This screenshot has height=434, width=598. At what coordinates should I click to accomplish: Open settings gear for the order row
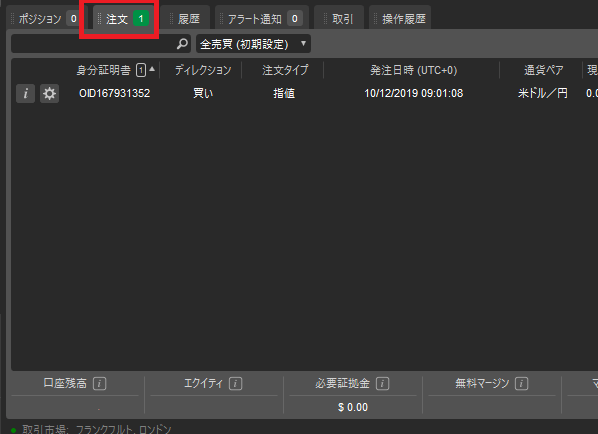click(x=49, y=93)
